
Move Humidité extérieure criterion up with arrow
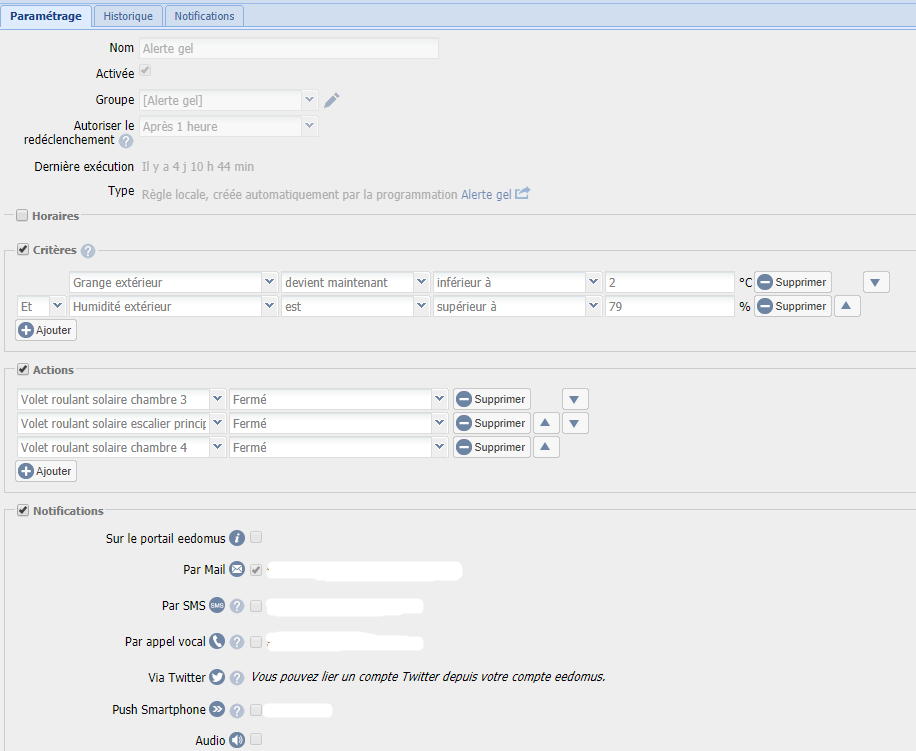point(847,307)
